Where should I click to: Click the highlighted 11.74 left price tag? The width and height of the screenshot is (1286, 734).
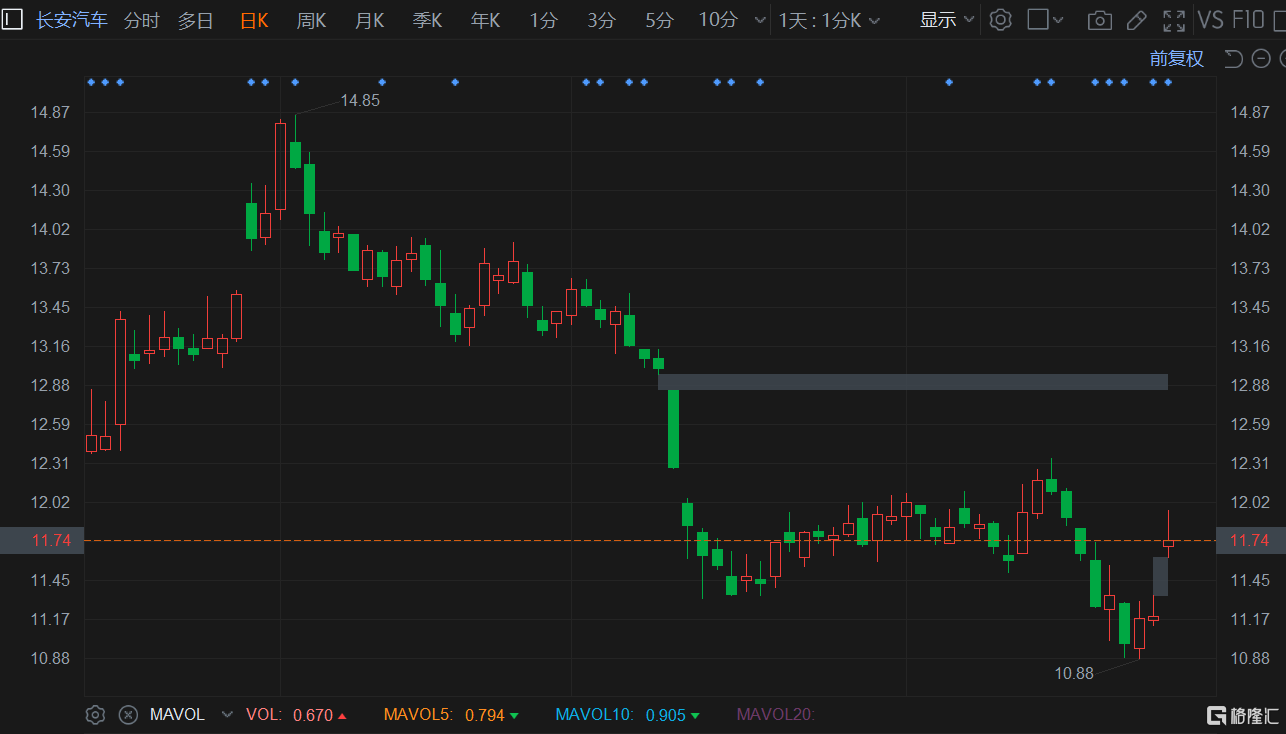pos(41,540)
